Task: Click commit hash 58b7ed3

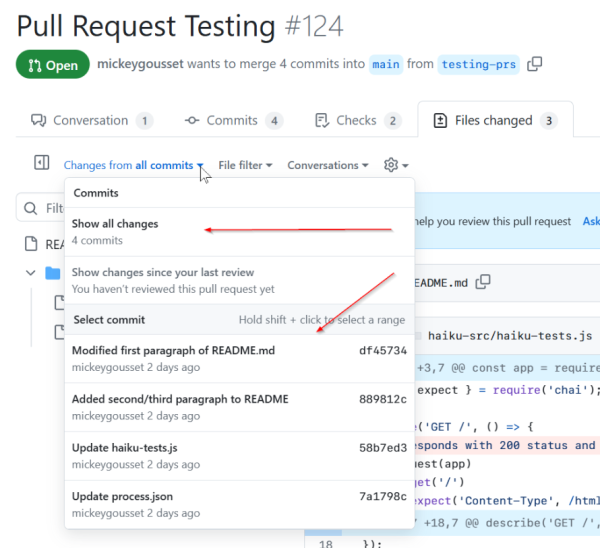Action: tap(383, 448)
